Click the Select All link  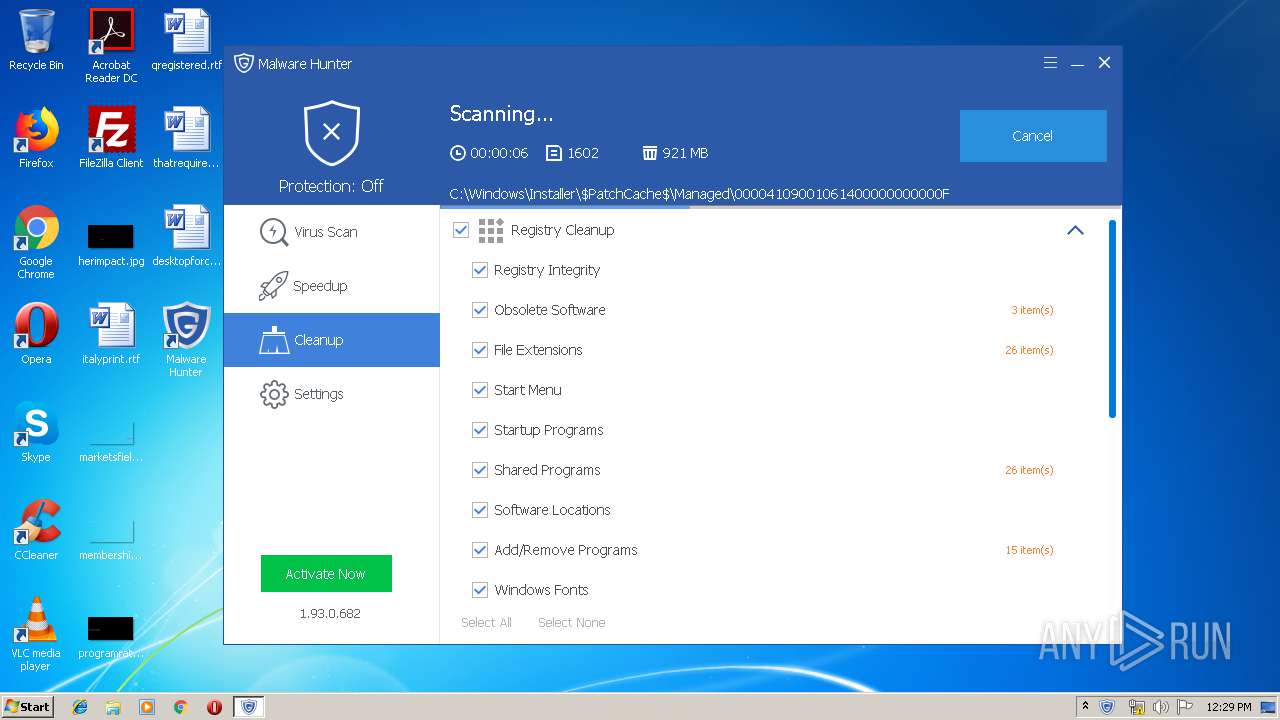486,622
